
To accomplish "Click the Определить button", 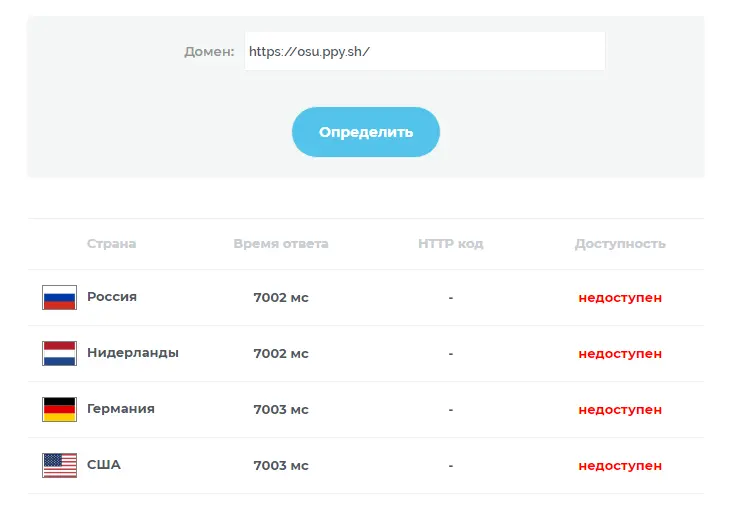I will 366,132.
